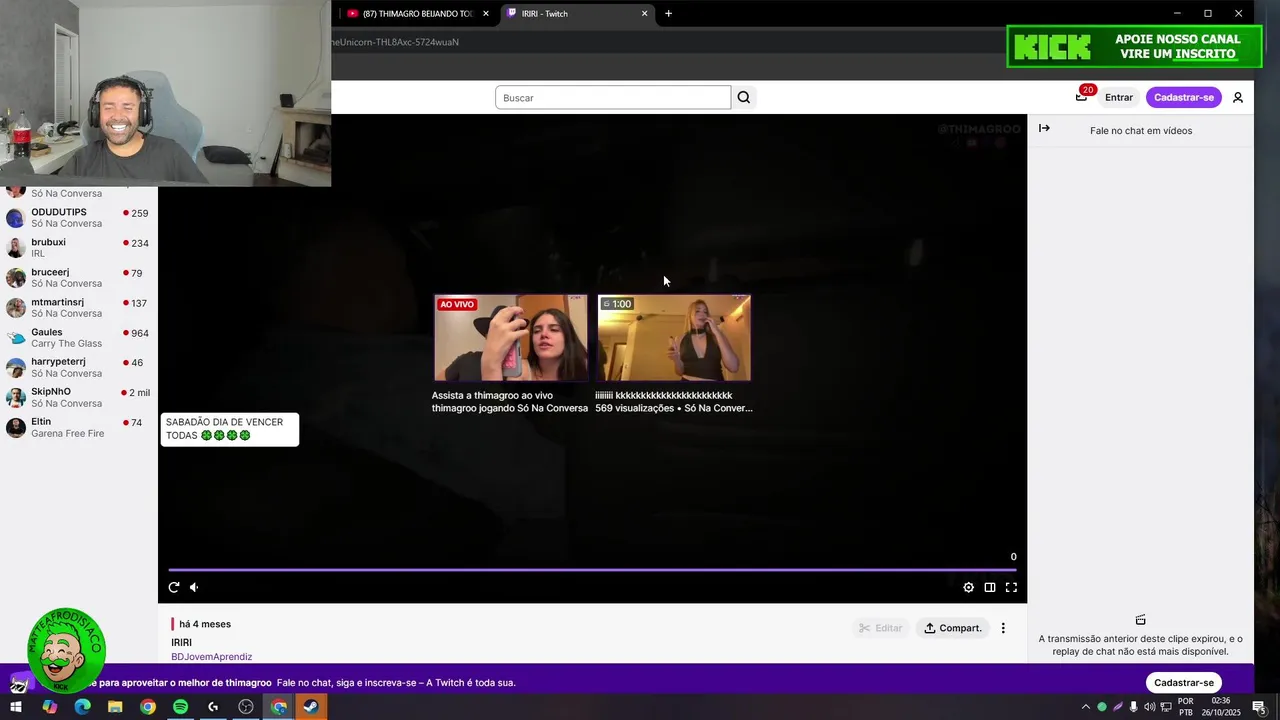Toggle theatre mode in the player

tap(989, 587)
